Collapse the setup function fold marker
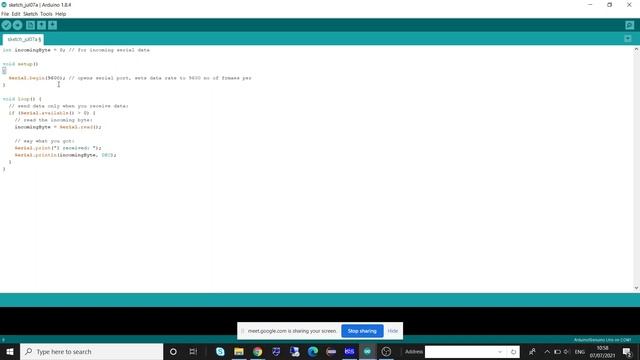Viewport: 640px width, 360px height. pyautogui.click(x=4, y=71)
